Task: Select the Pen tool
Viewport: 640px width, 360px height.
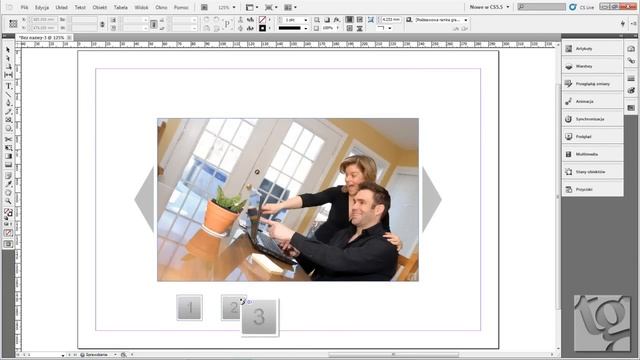Action: click(x=8, y=103)
